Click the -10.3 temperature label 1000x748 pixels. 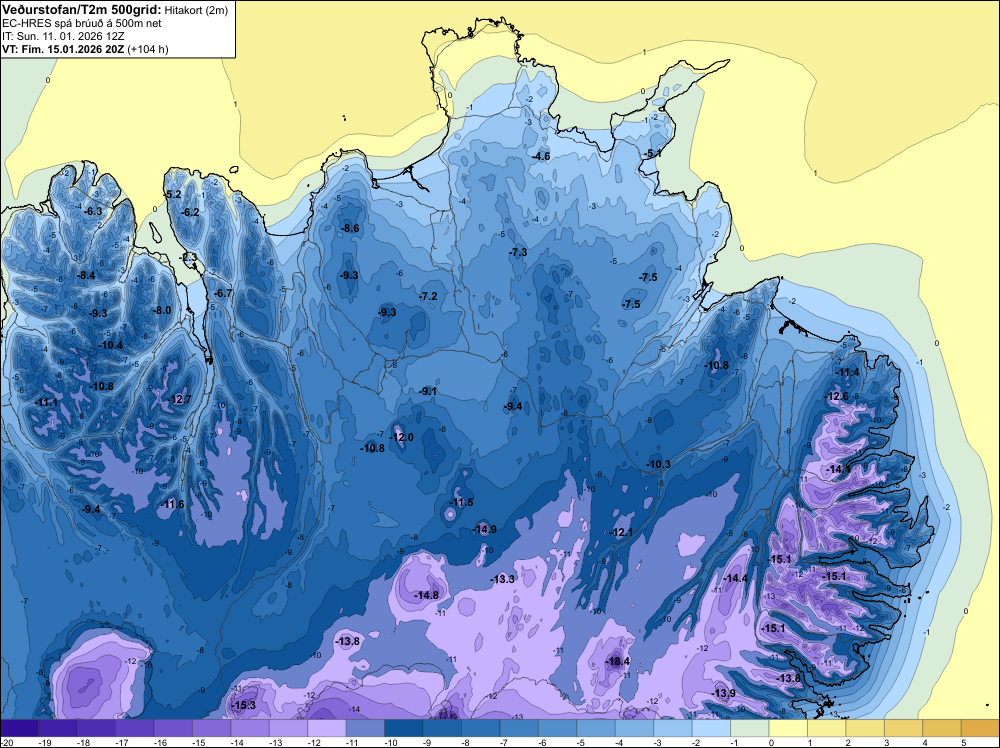click(x=658, y=464)
